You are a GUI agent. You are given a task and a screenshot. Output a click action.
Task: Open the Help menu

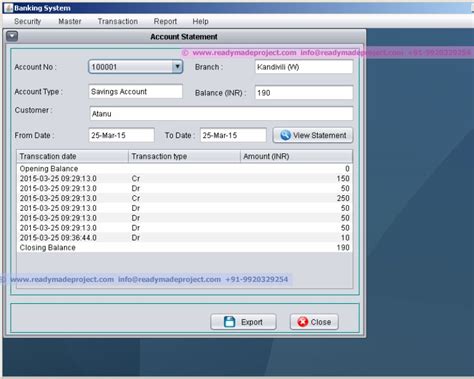[x=200, y=21]
